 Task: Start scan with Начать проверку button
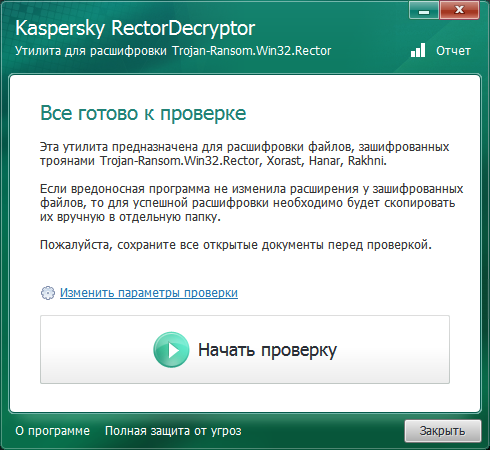click(245, 349)
